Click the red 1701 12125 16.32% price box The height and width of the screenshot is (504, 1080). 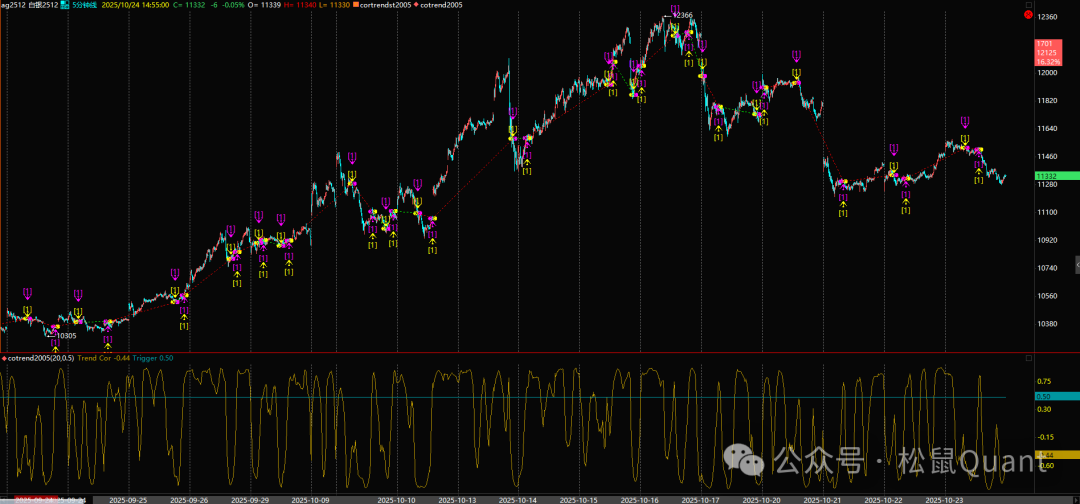point(1046,53)
